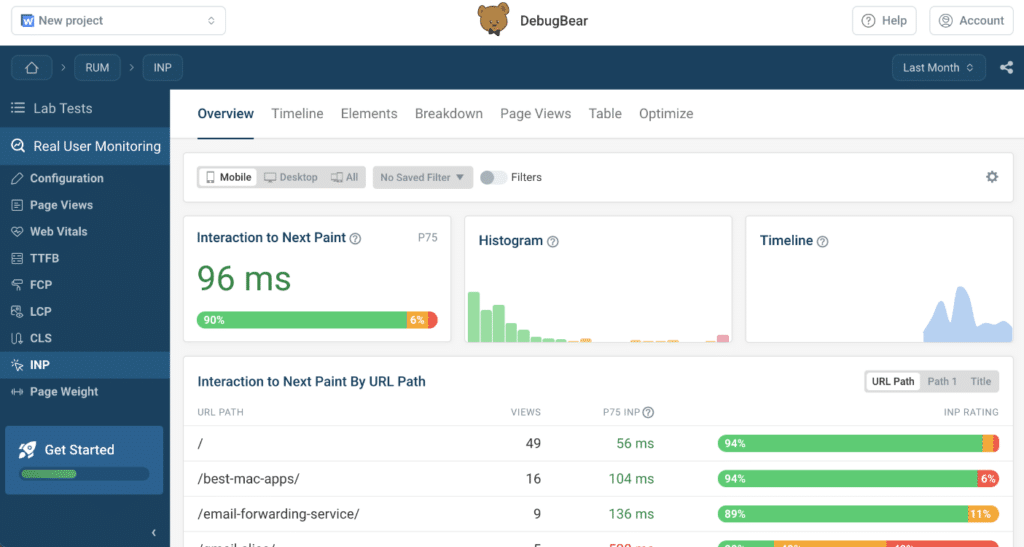Click the /email-forwarding-service/ 89% rating bar
The height and width of the screenshot is (547, 1024).
pyautogui.click(x=858, y=514)
